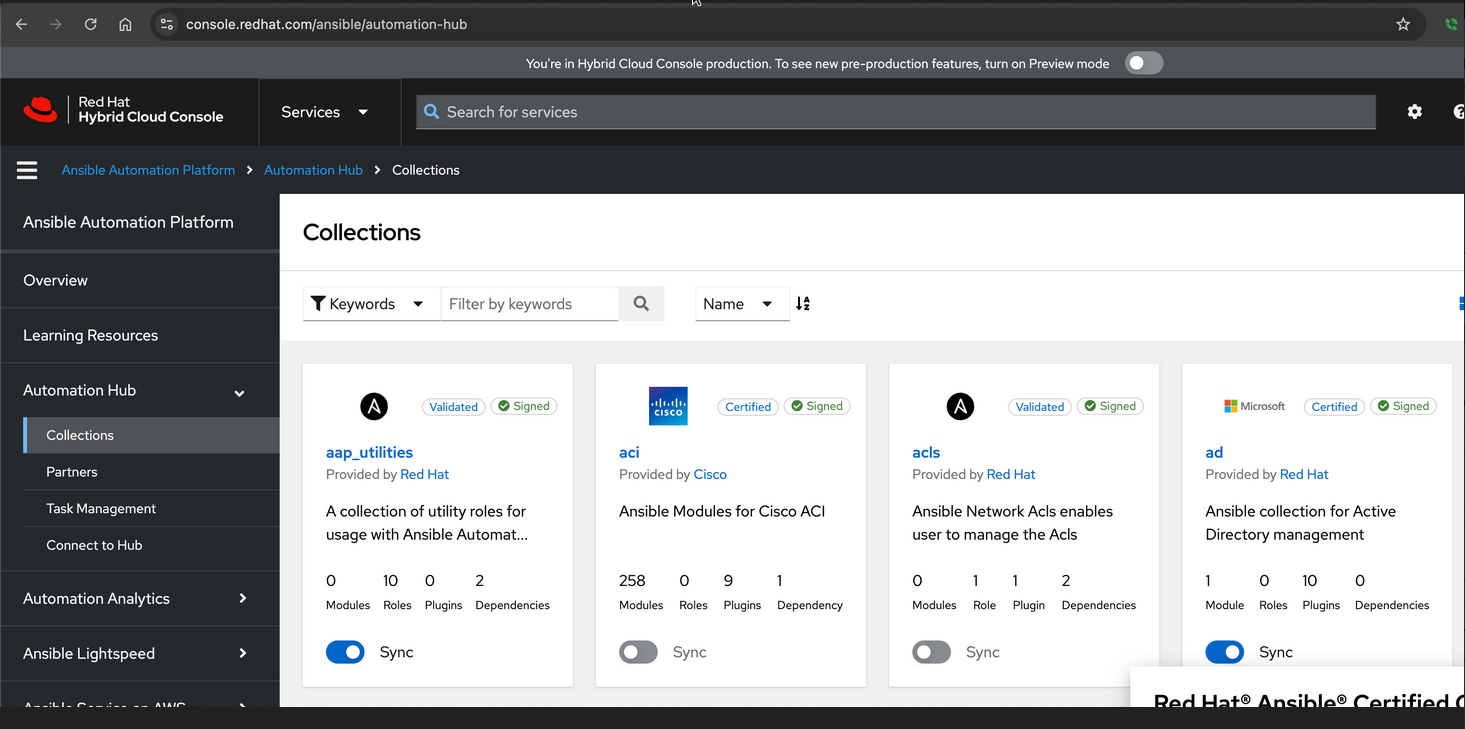
Task: Open the Keywords filter type dropdown
Action: [371, 304]
